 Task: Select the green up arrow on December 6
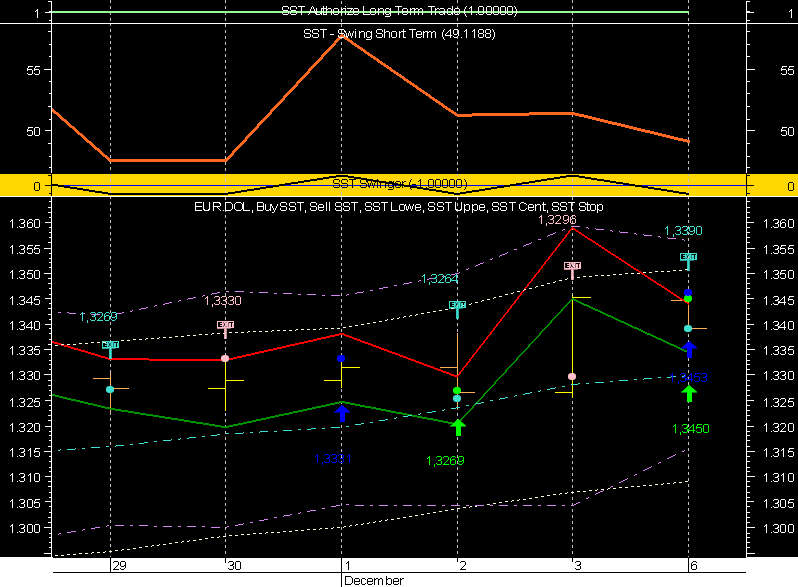689,394
